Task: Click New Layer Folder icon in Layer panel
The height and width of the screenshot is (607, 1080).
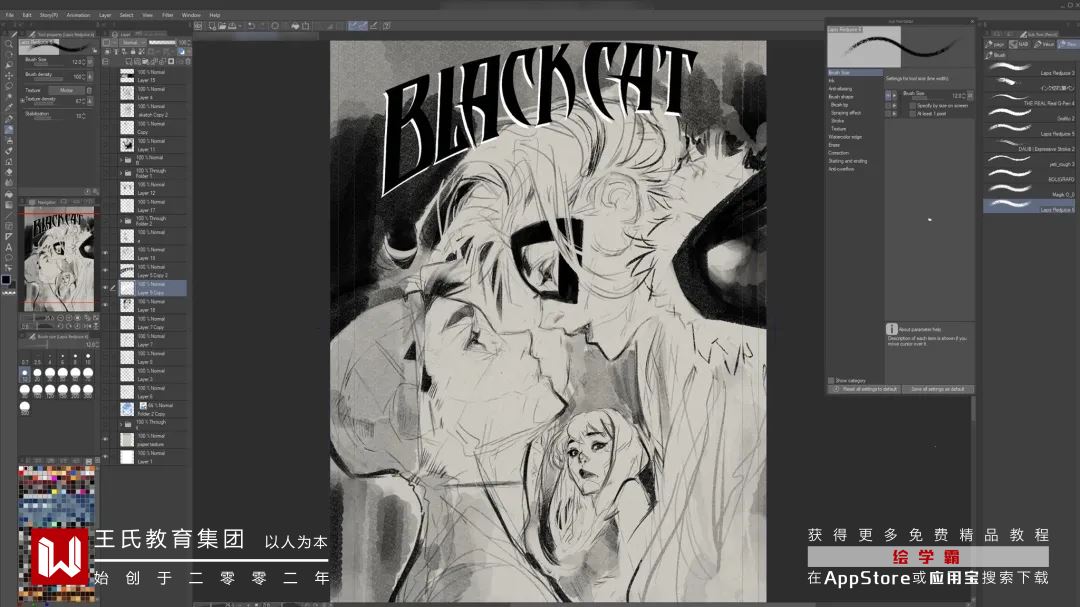Action: (145, 62)
